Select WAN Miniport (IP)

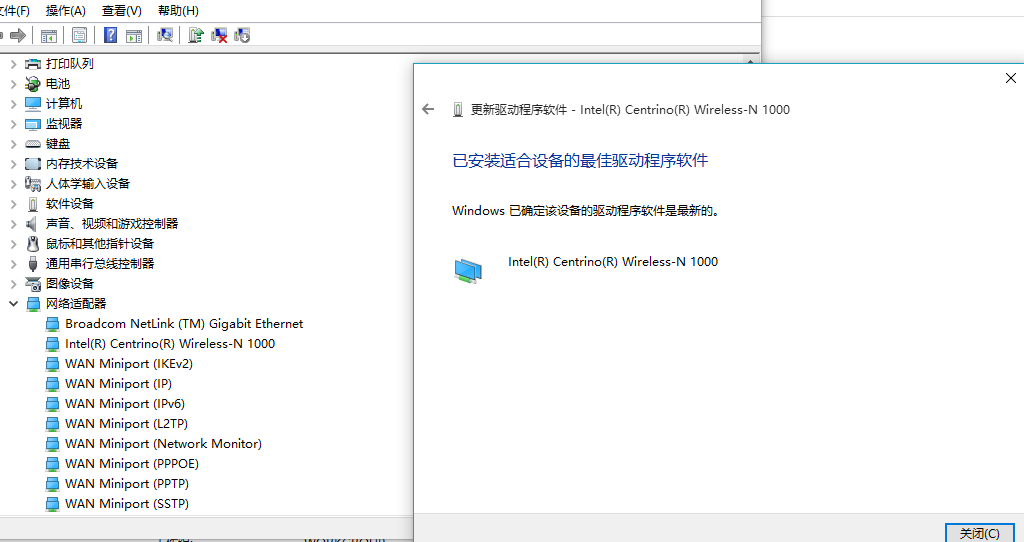(x=118, y=384)
